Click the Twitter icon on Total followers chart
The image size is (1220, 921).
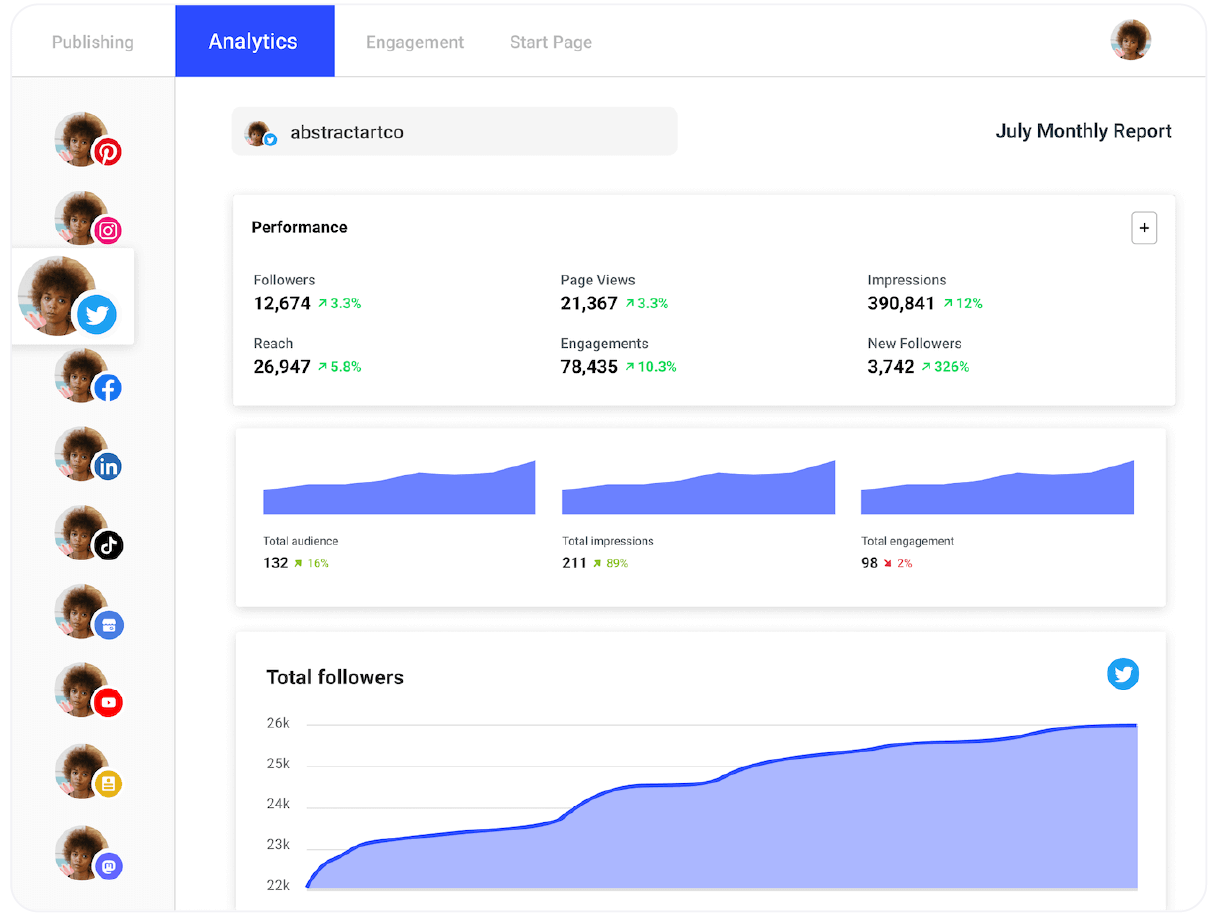(1123, 674)
